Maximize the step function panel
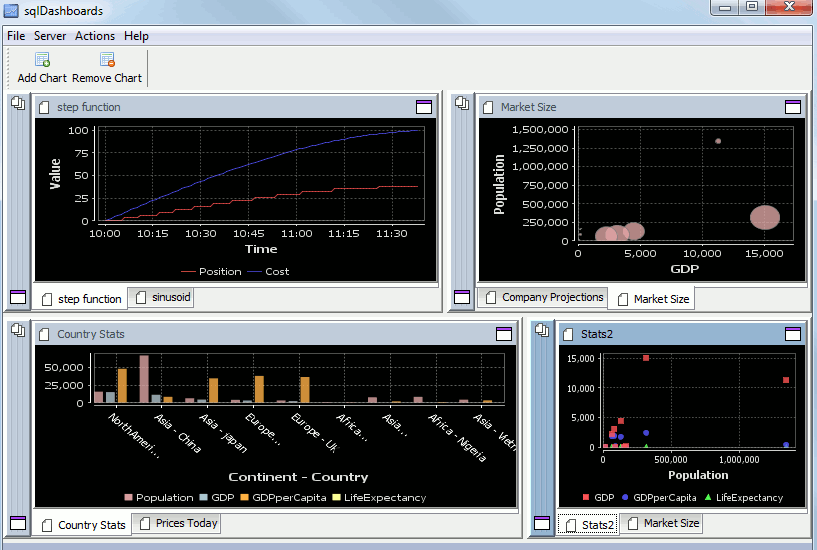This screenshot has height=550, width=817. click(x=424, y=107)
